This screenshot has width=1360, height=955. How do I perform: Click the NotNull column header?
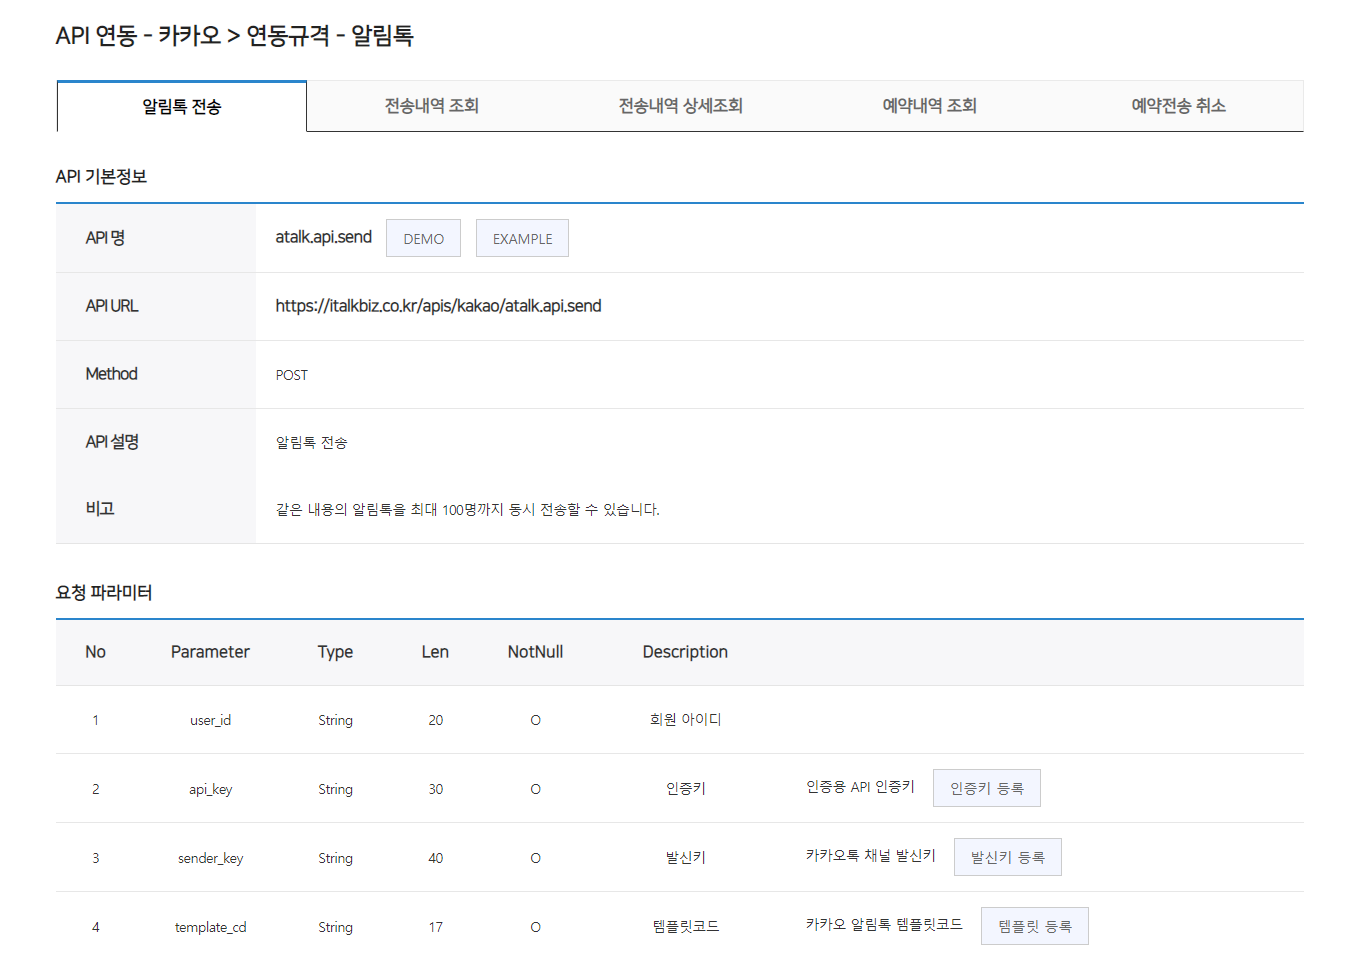[535, 652]
